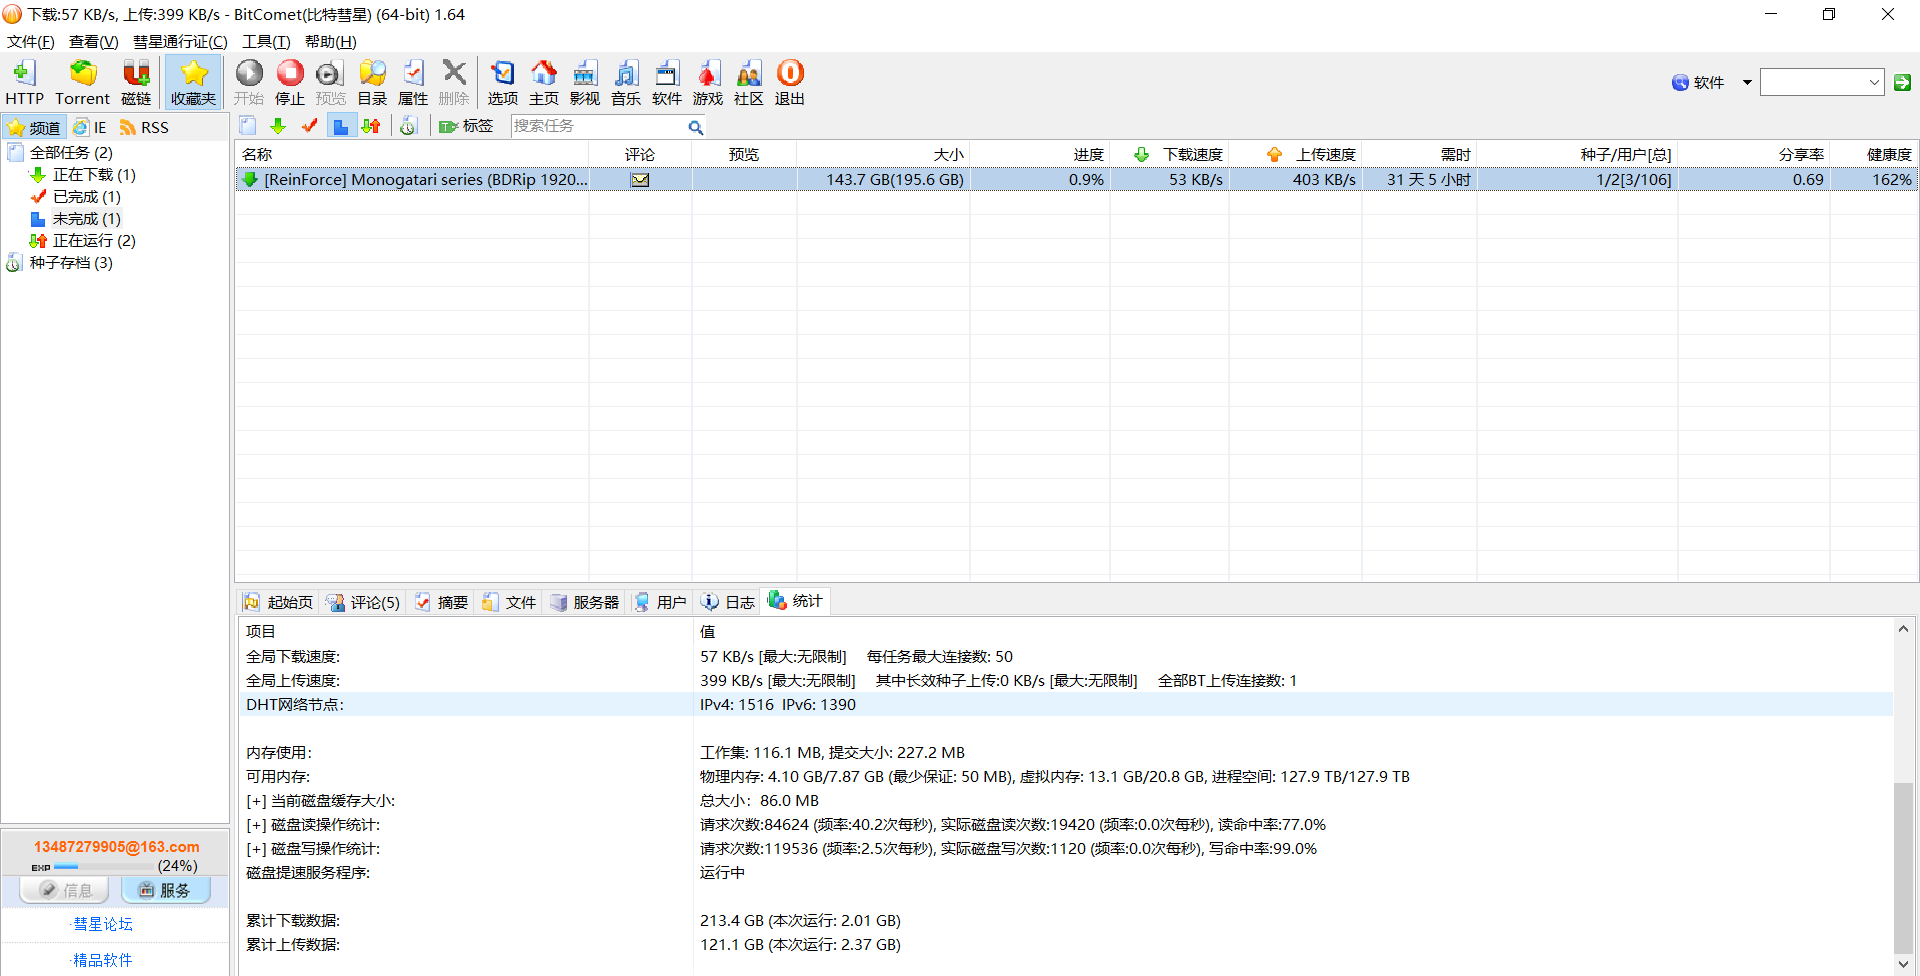This screenshot has height=976, width=1920.
Task: Switch to the RSS sidebar tab
Action: tap(144, 127)
